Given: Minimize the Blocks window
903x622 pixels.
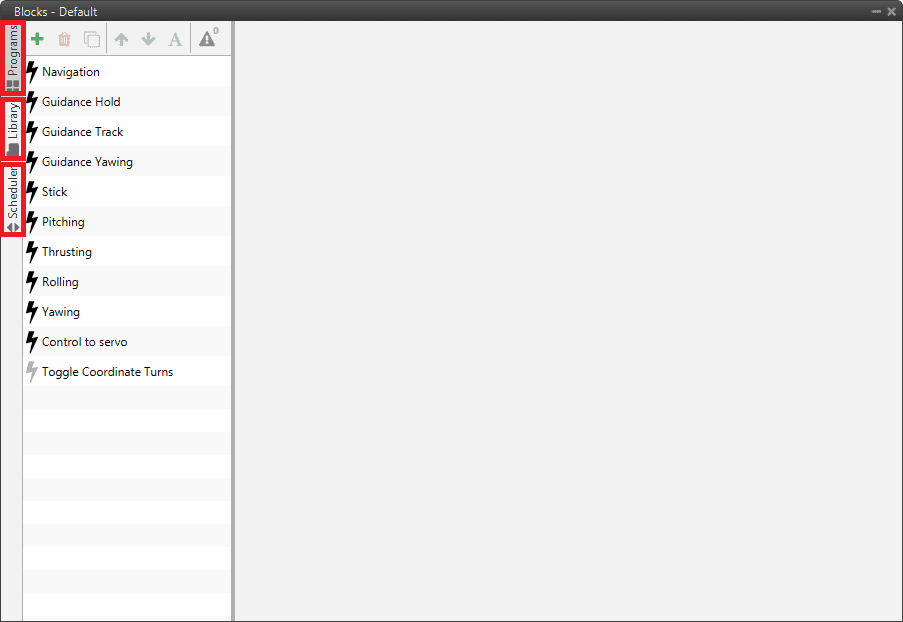Looking at the screenshot, I should 876,12.
